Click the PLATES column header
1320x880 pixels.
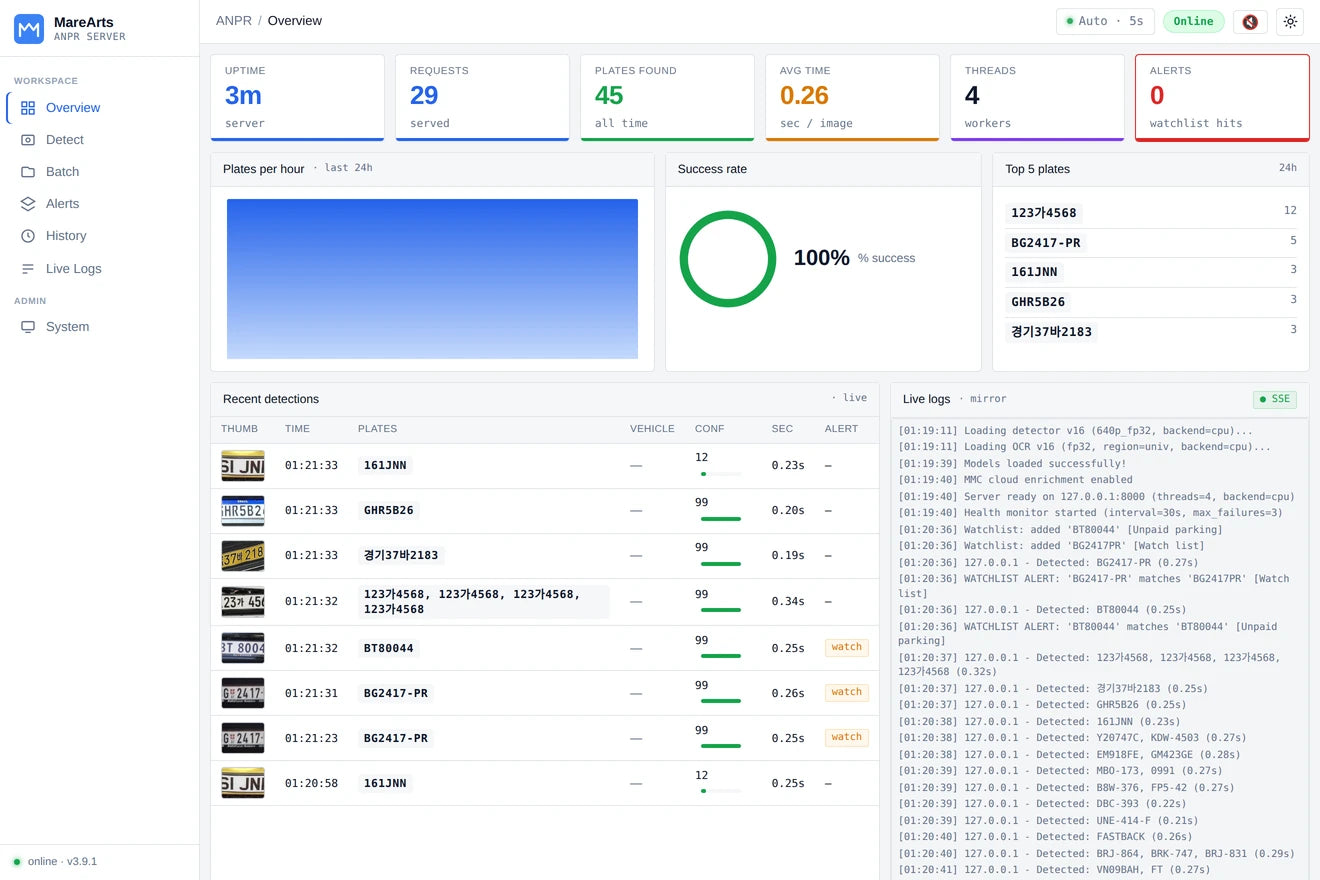point(378,429)
